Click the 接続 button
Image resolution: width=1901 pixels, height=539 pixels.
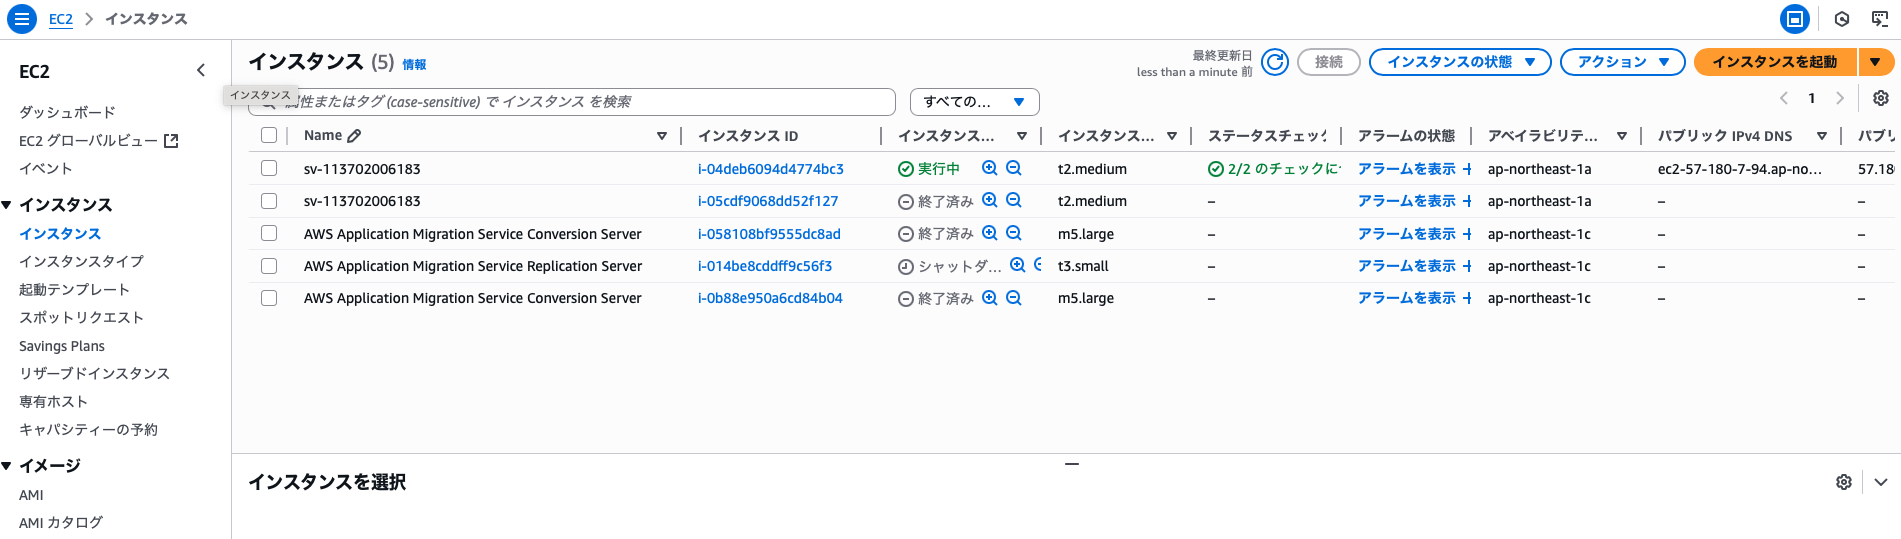(x=1329, y=62)
